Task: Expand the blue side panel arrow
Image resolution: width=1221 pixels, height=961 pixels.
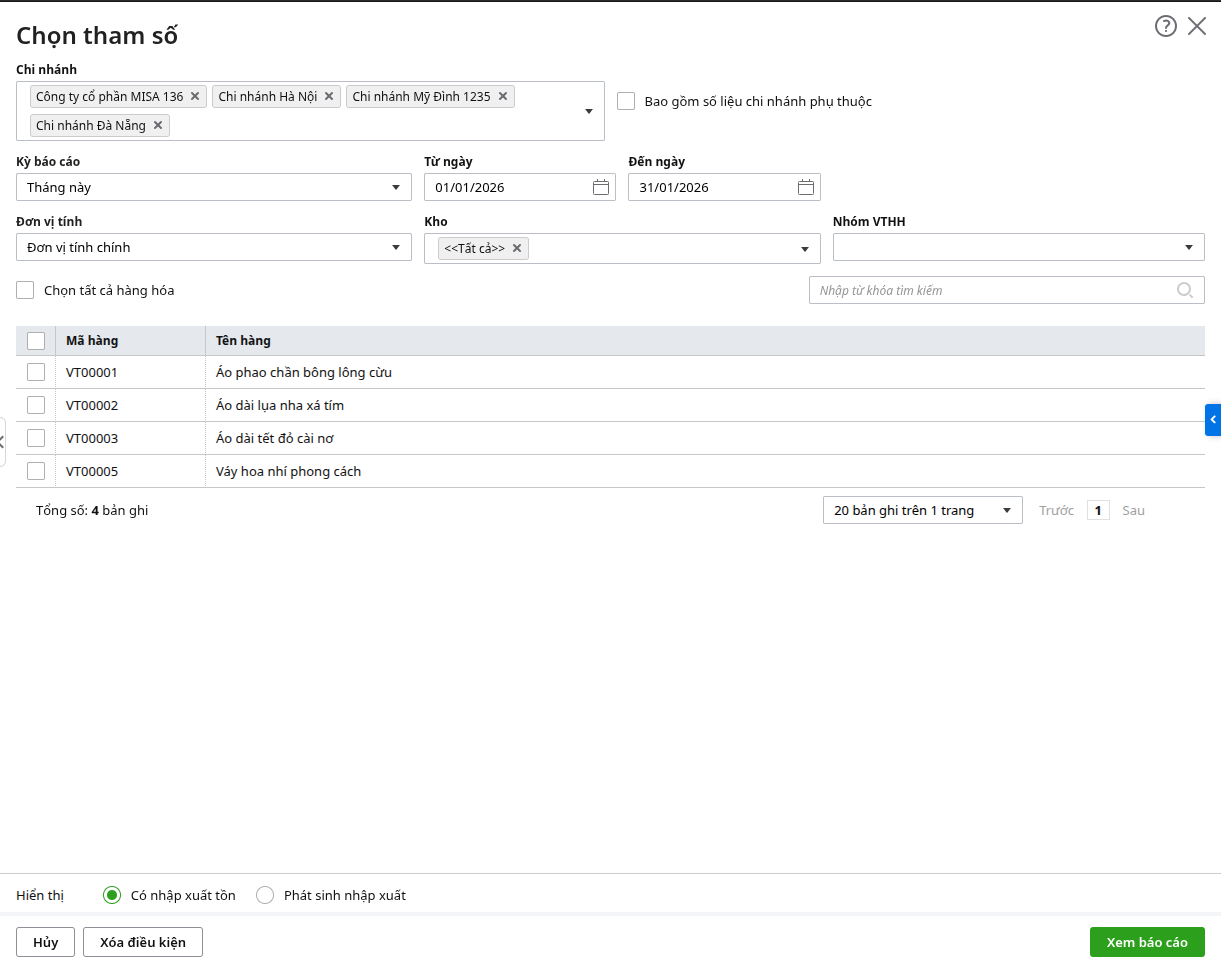Action: click(x=1213, y=419)
